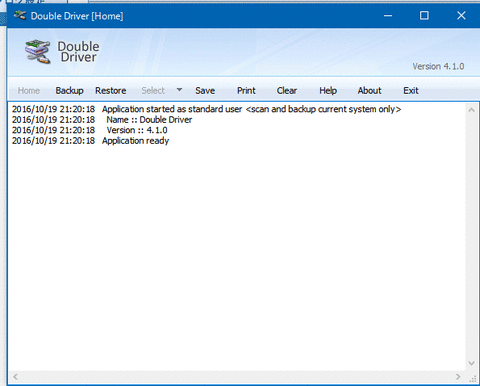Click the Select toolbar button
The width and height of the screenshot is (480, 386).
click(x=153, y=91)
